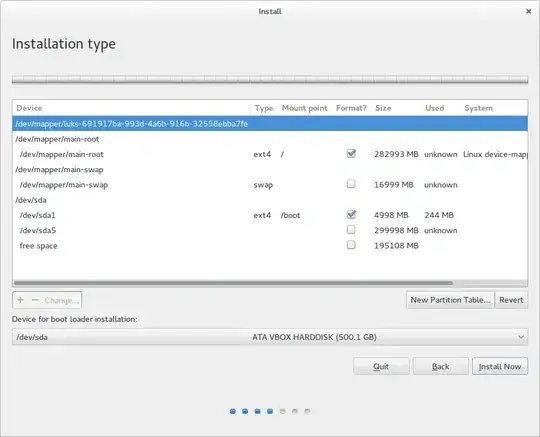Enable format checkbox for main-swap

click(x=351, y=184)
